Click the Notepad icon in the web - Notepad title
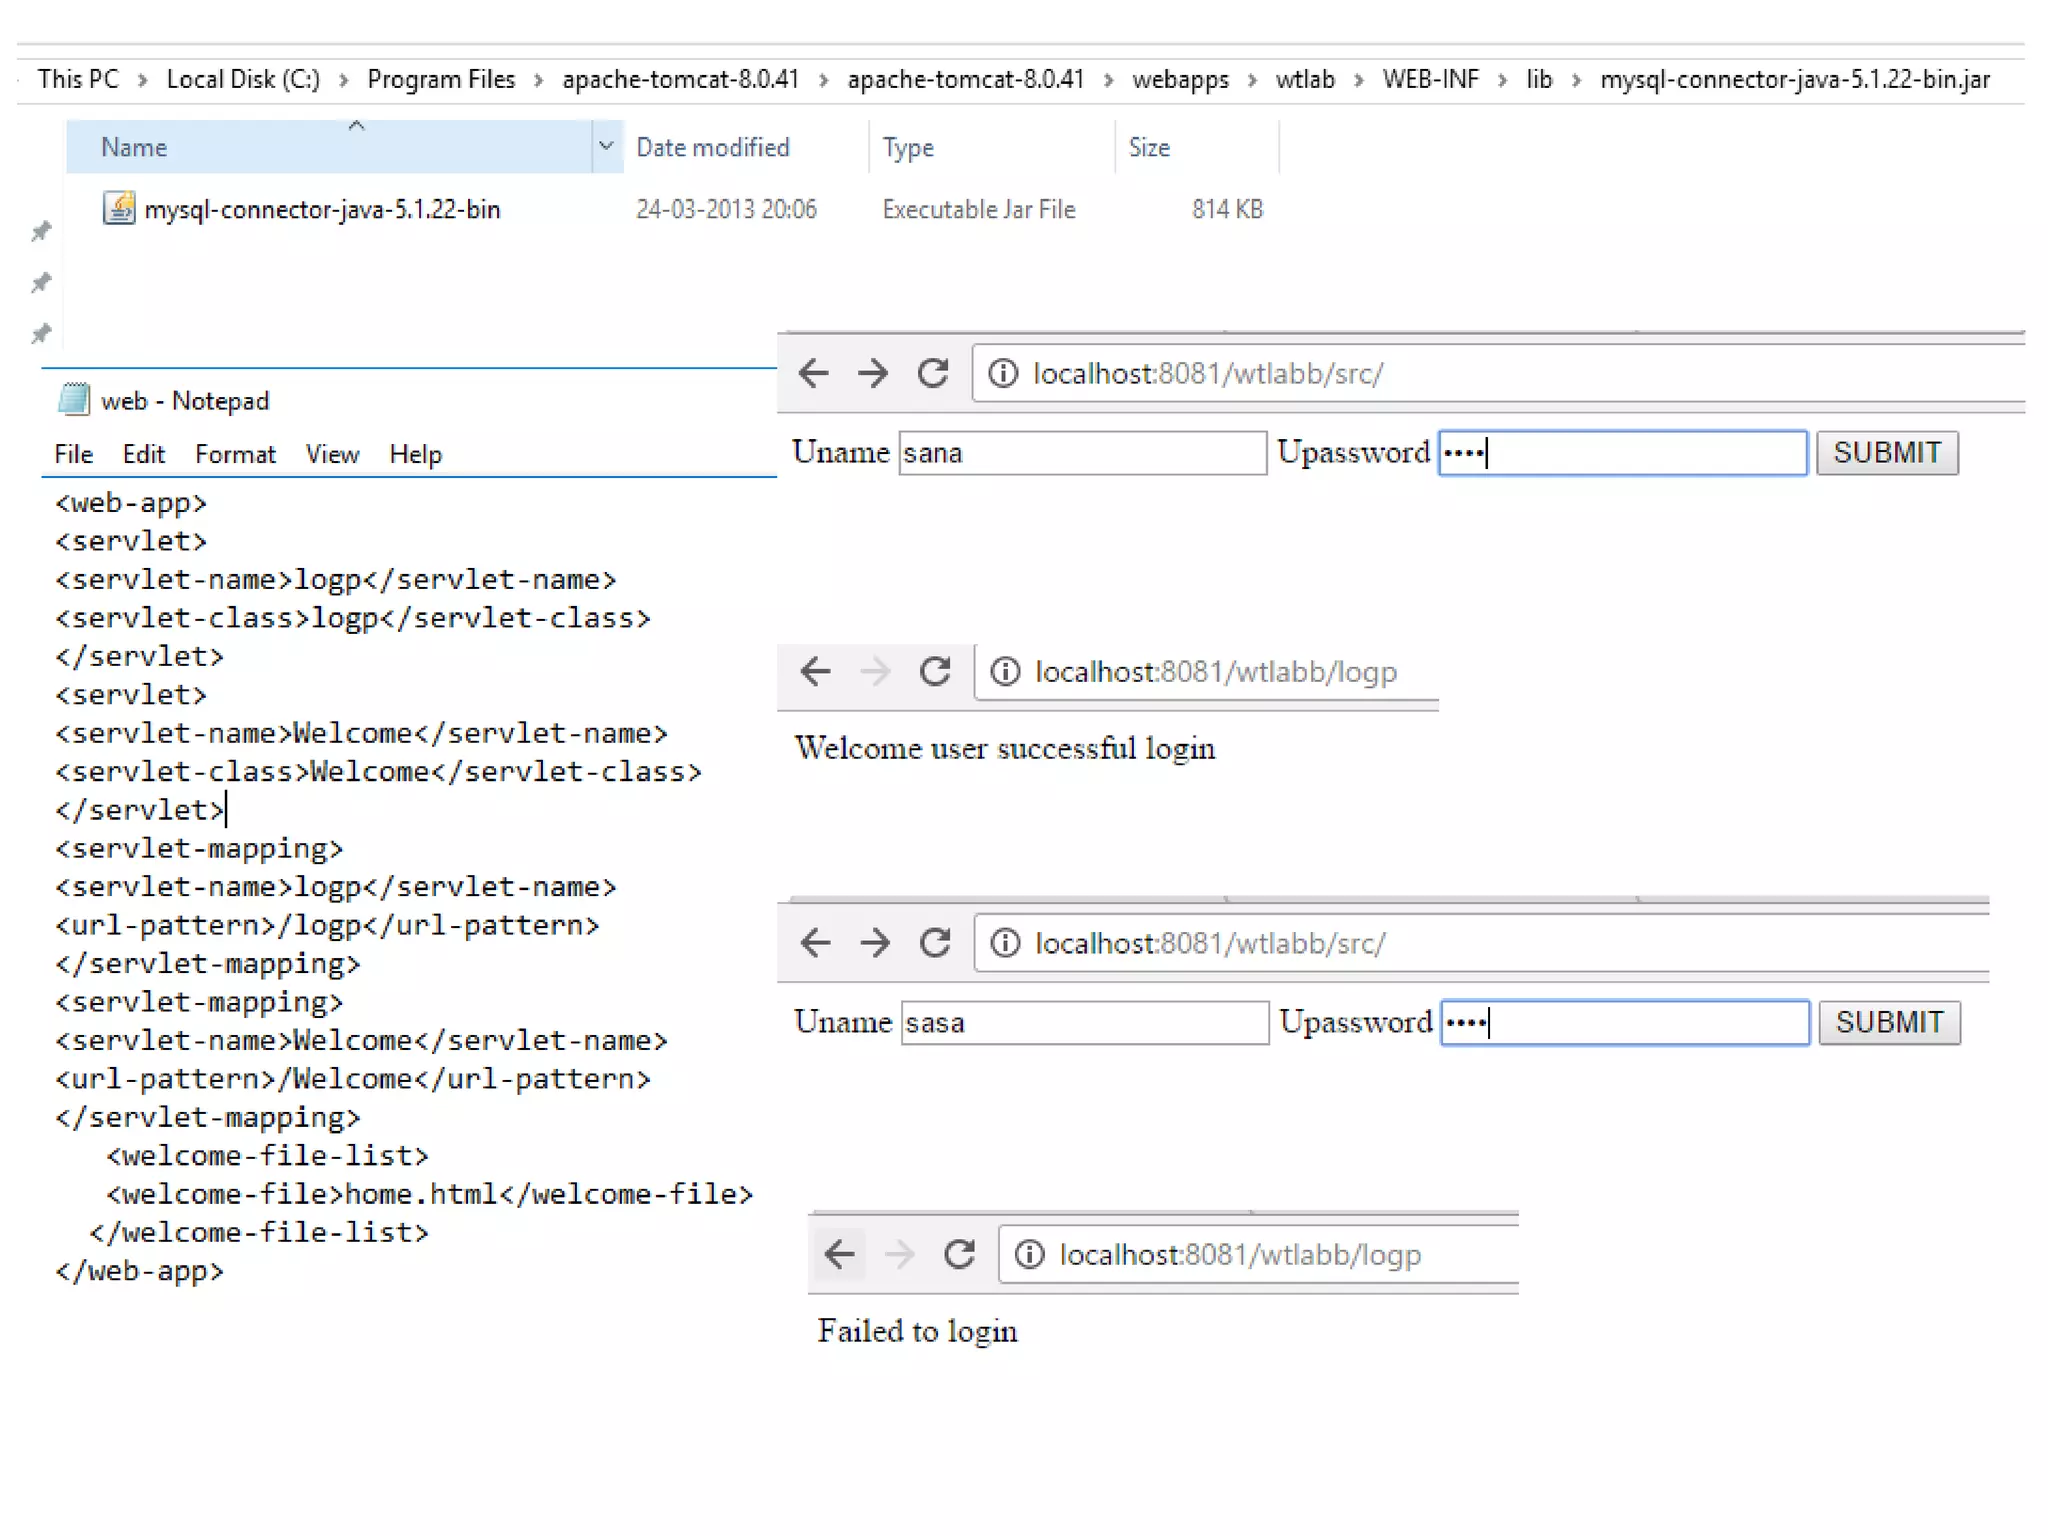The width and height of the screenshot is (2048, 1536). (x=74, y=400)
